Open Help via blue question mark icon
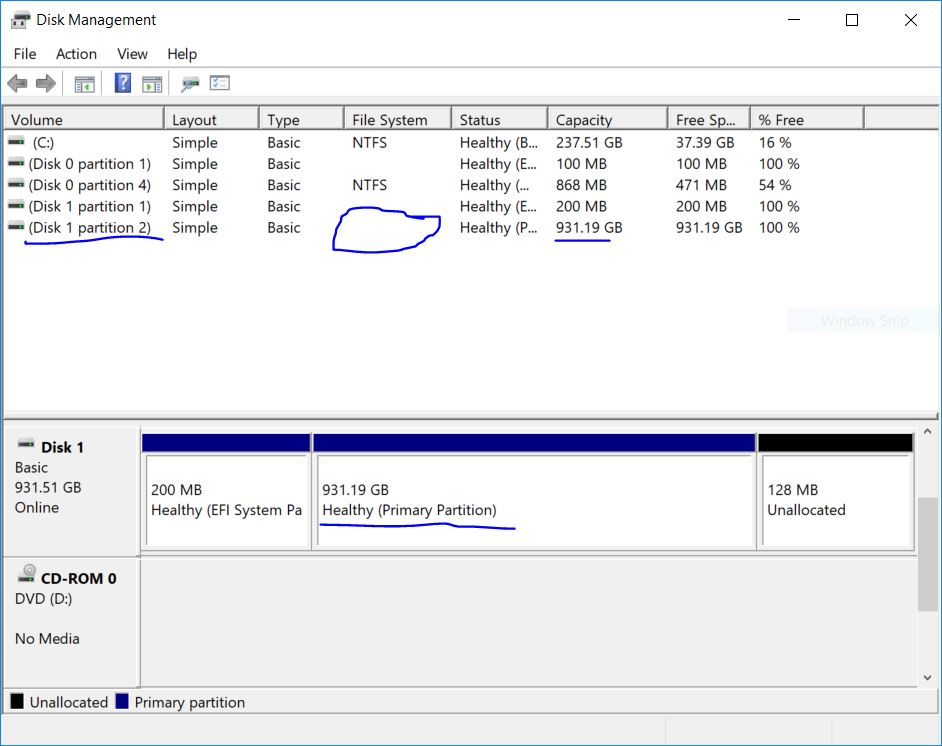Image resolution: width=942 pixels, height=746 pixels. click(123, 83)
